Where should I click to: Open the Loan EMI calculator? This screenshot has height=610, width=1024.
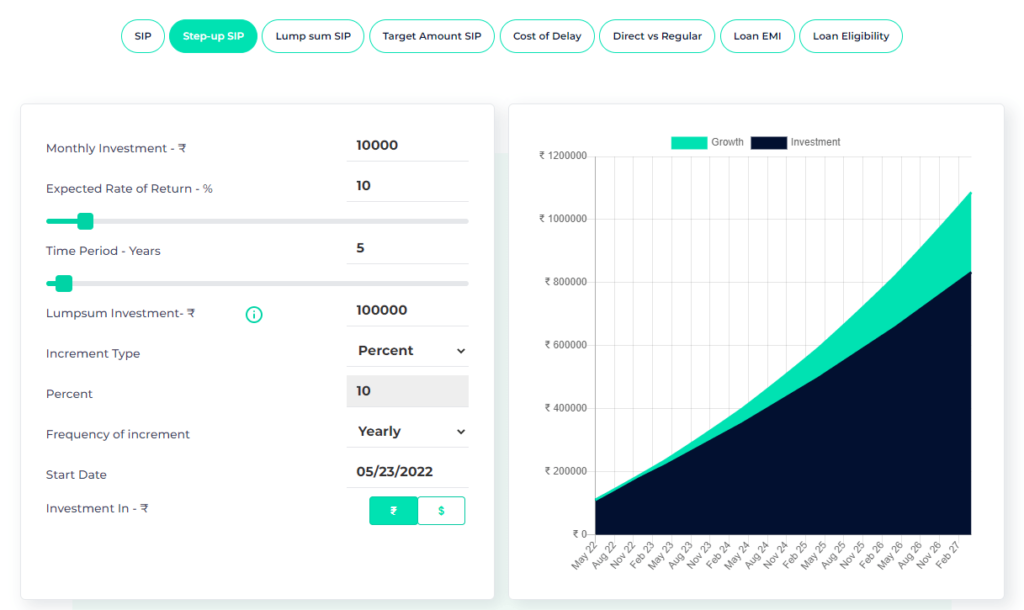pos(758,36)
